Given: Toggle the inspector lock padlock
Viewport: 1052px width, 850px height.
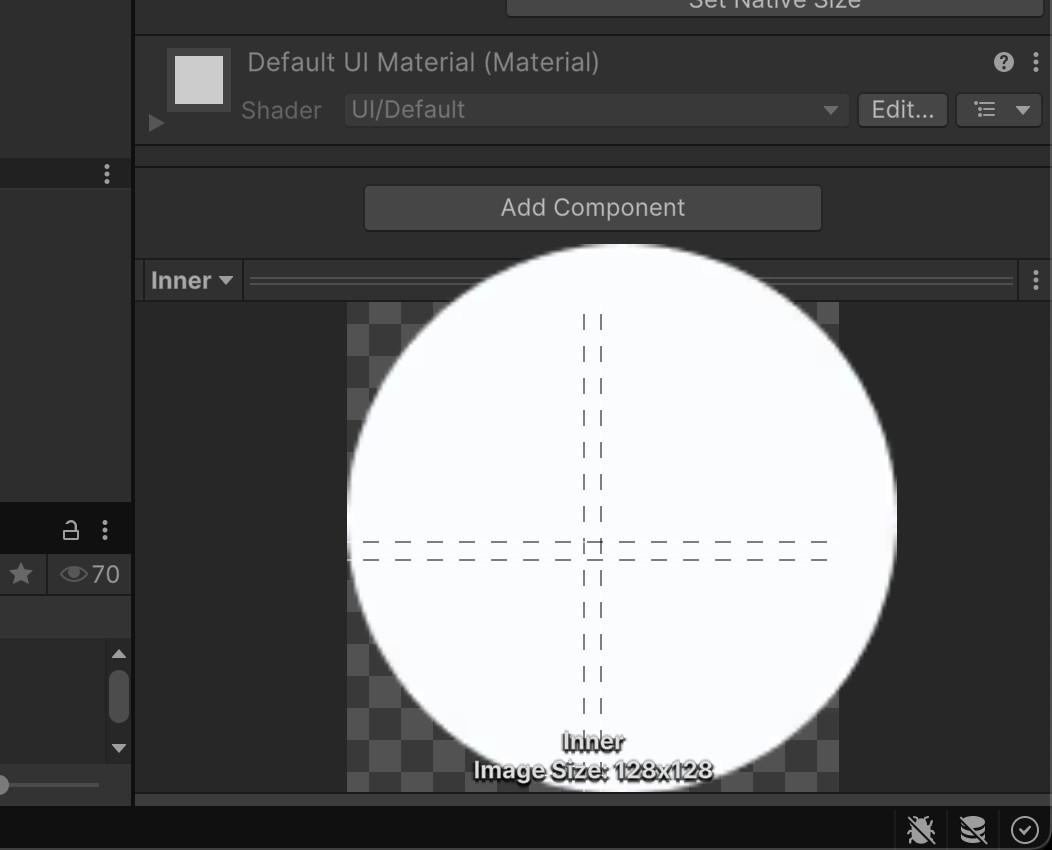Looking at the screenshot, I should coord(70,529).
